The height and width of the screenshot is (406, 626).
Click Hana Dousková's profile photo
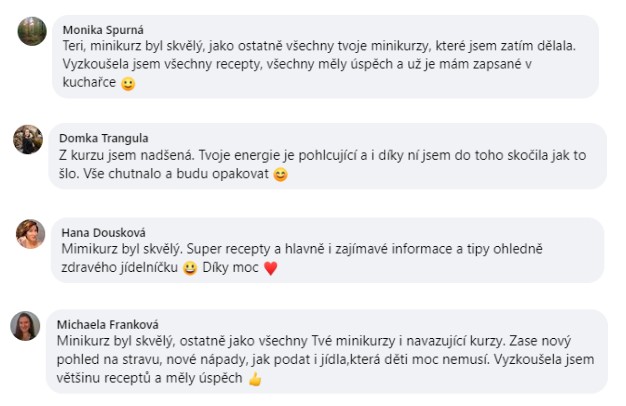click(x=30, y=234)
